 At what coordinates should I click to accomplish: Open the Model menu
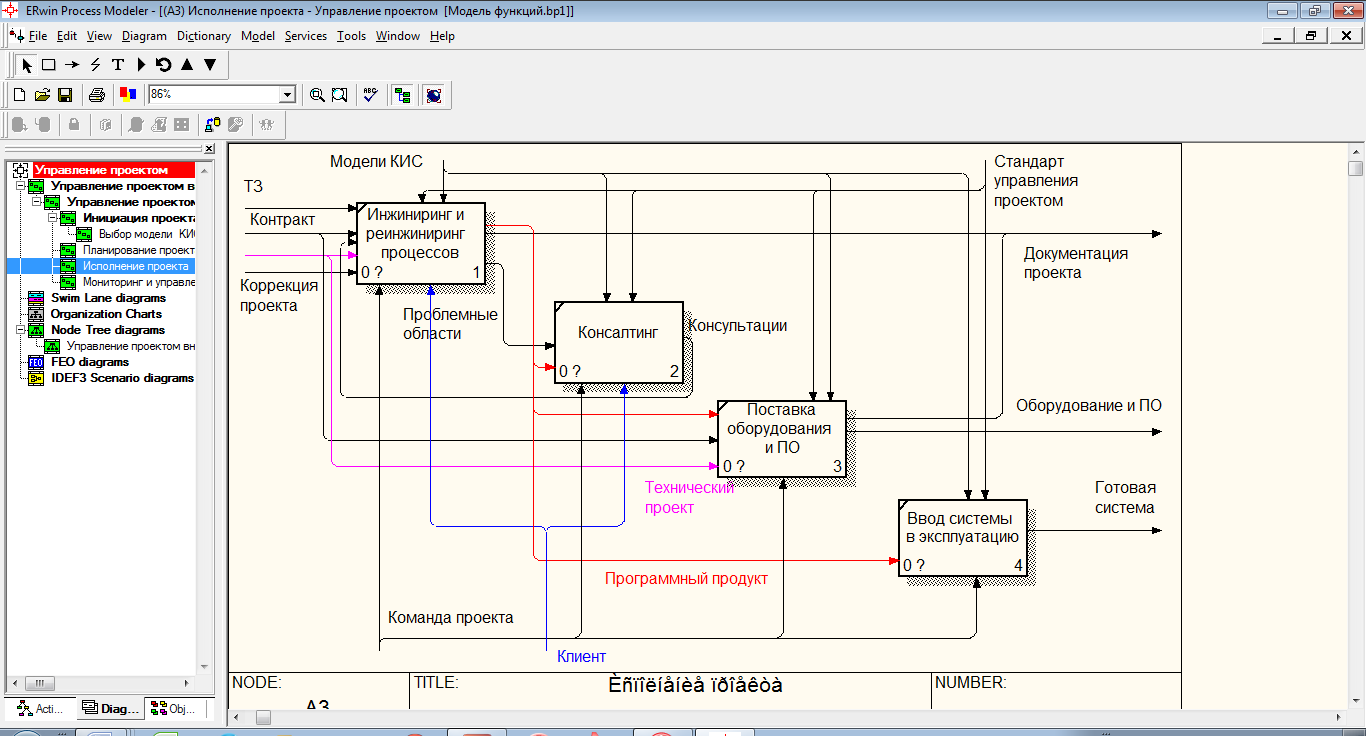(258, 36)
